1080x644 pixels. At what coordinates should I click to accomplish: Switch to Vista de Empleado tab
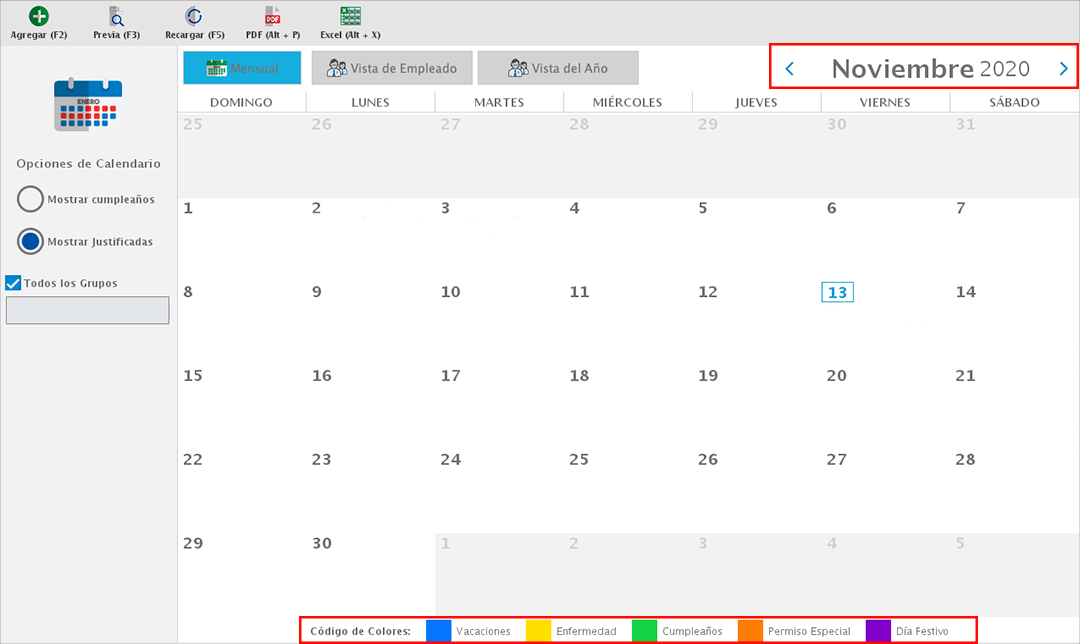(x=391, y=68)
